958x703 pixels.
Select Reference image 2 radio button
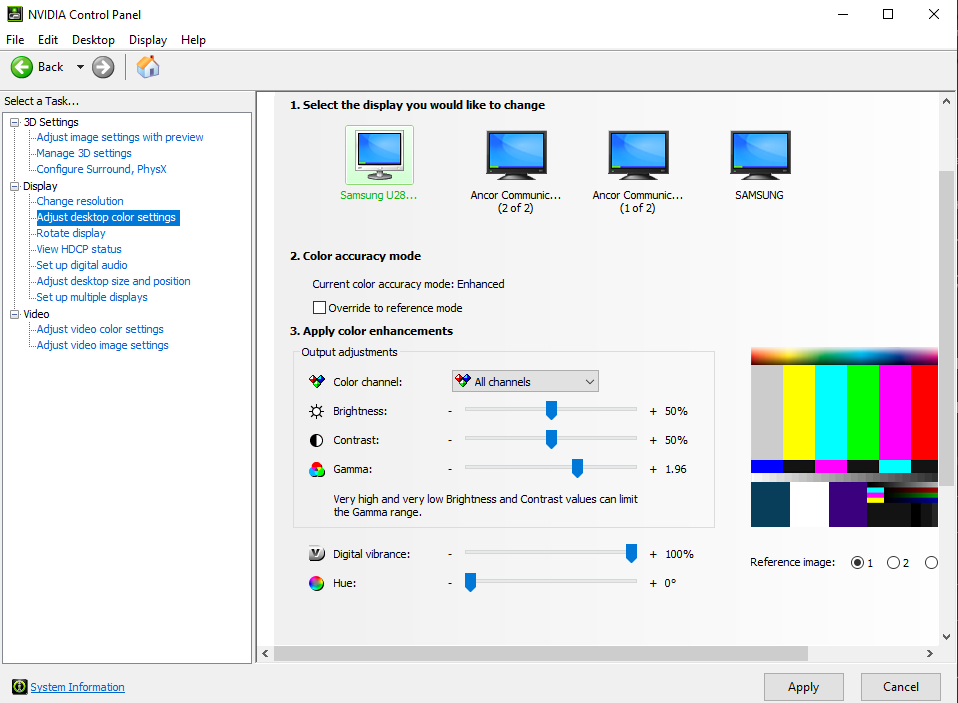click(893, 563)
